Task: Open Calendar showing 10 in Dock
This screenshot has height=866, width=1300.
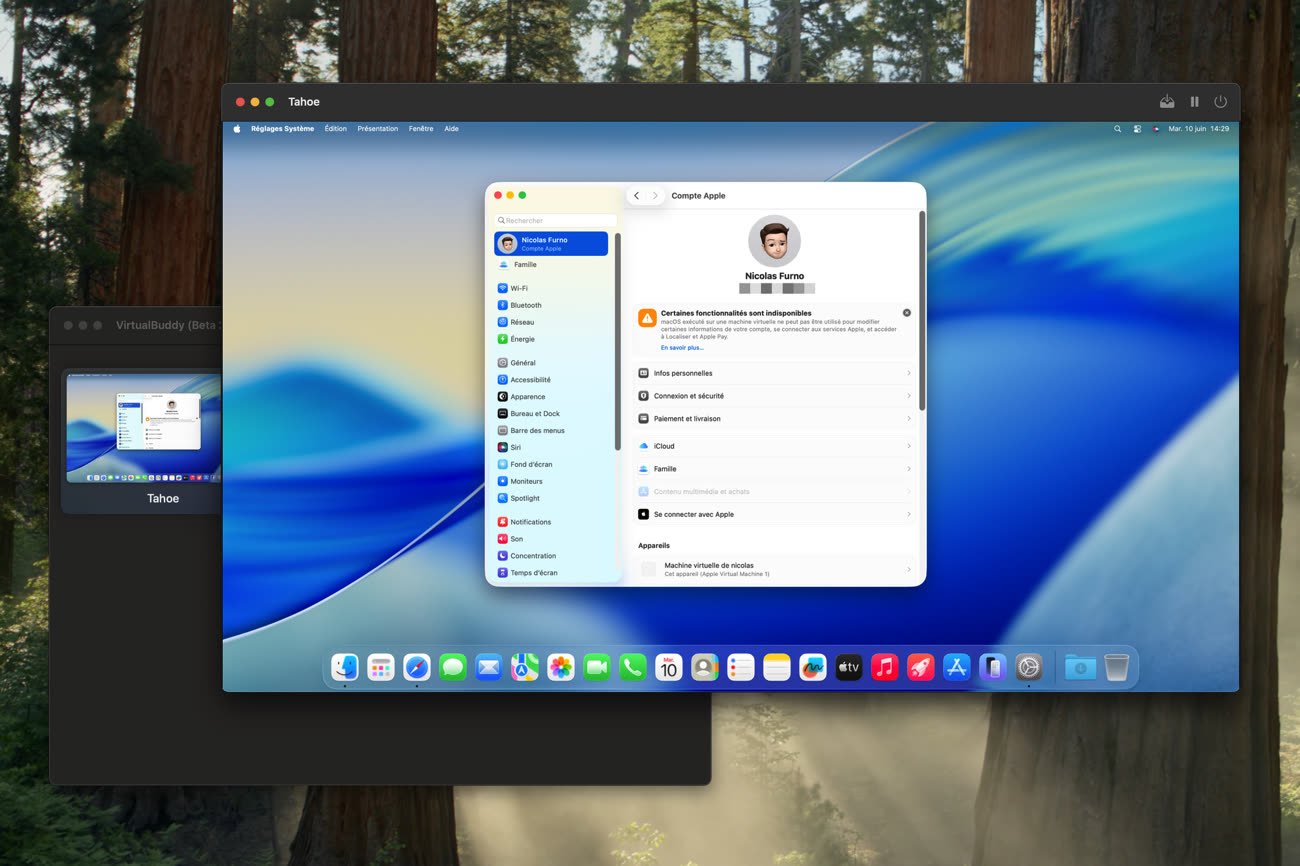Action: 669,667
